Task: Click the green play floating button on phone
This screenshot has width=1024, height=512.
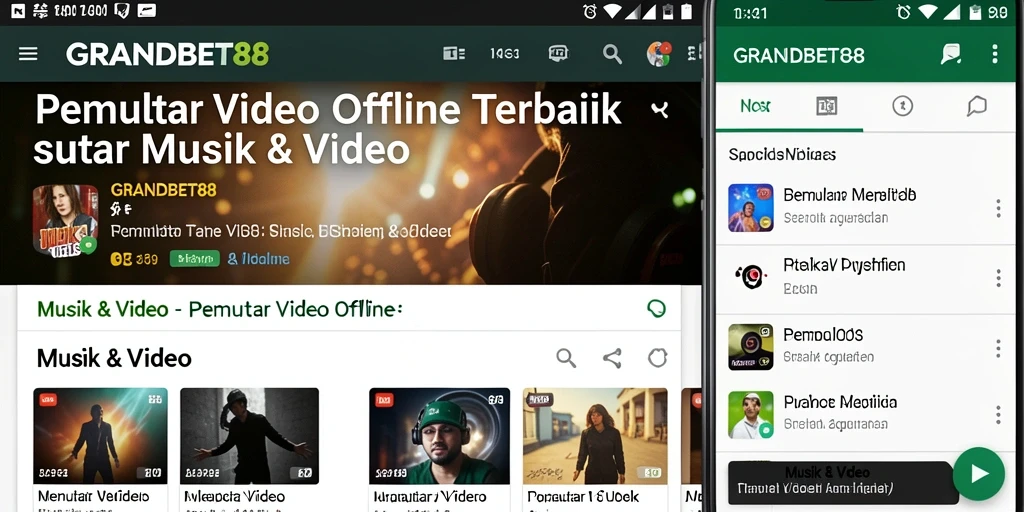Action: [x=978, y=474]
